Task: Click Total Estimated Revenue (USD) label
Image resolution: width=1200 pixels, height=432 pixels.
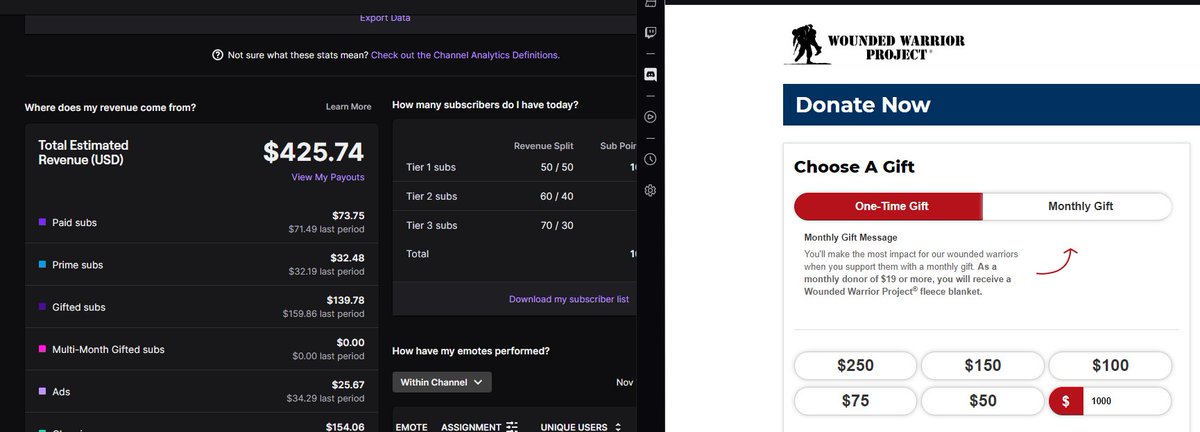Action: tap(83, 152)
